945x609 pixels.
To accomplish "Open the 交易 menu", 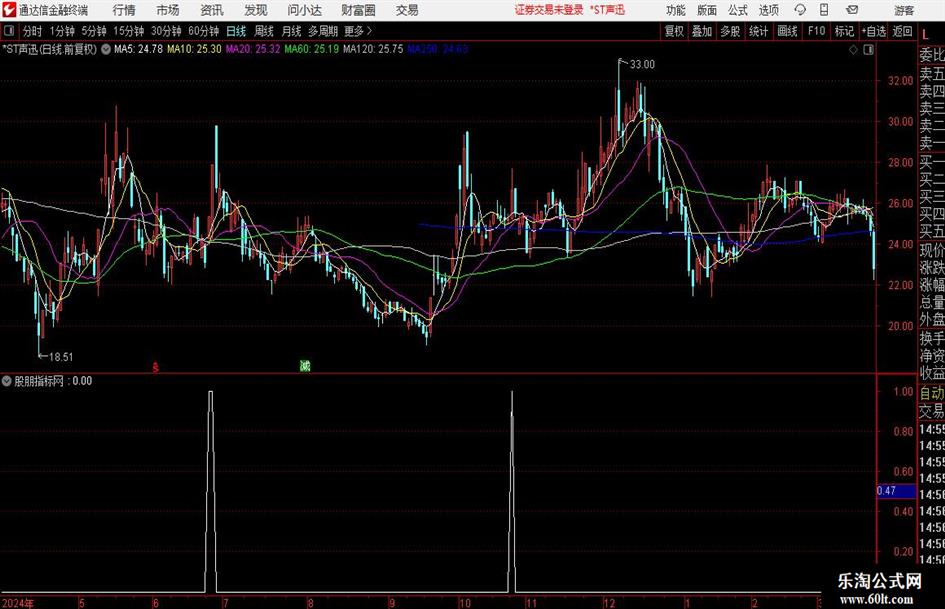I will (407, 10).
